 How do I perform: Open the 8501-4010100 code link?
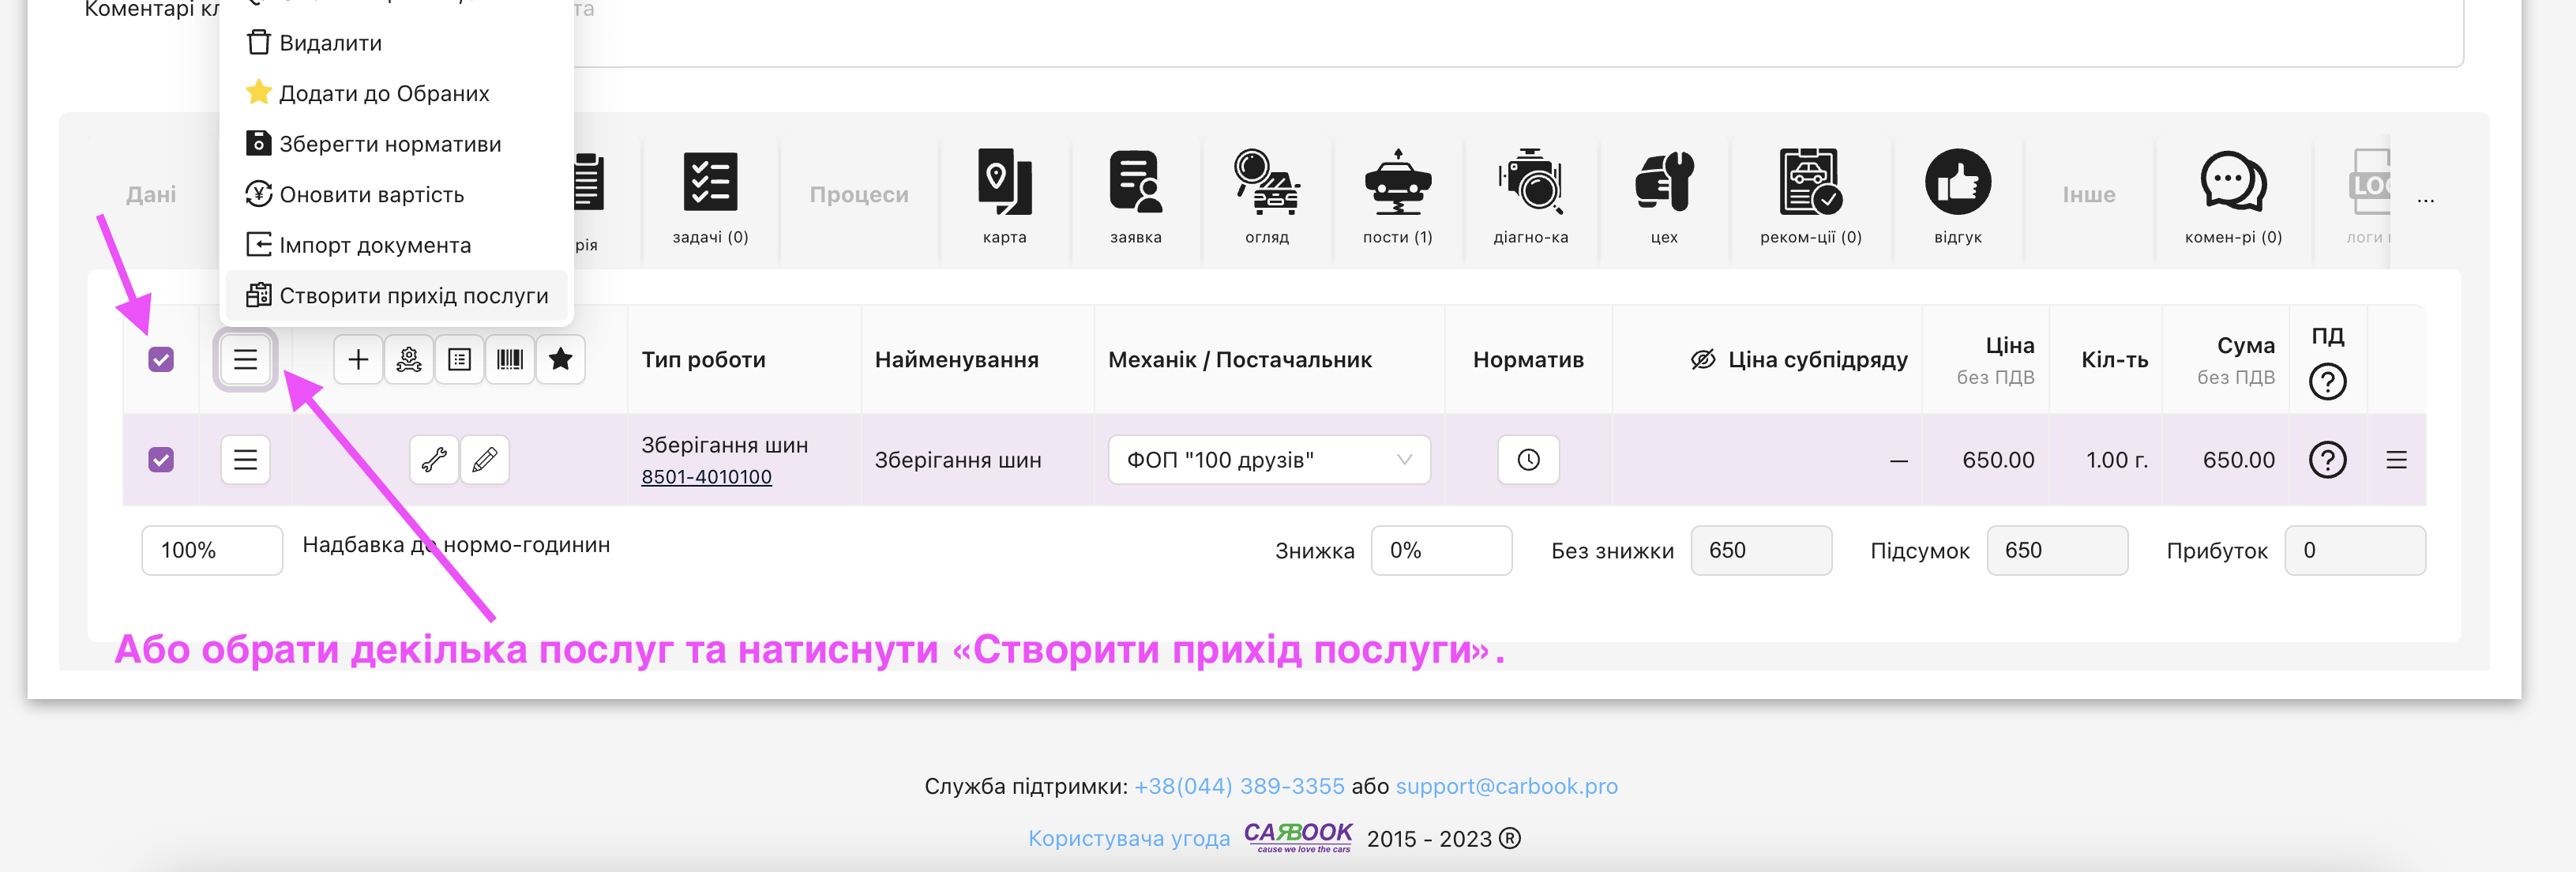[706, 477]
